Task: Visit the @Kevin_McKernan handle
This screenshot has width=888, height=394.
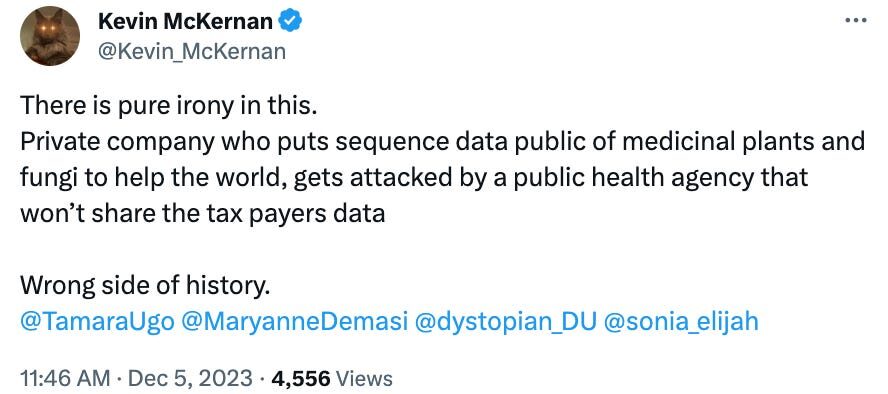Action: (192, 52)
